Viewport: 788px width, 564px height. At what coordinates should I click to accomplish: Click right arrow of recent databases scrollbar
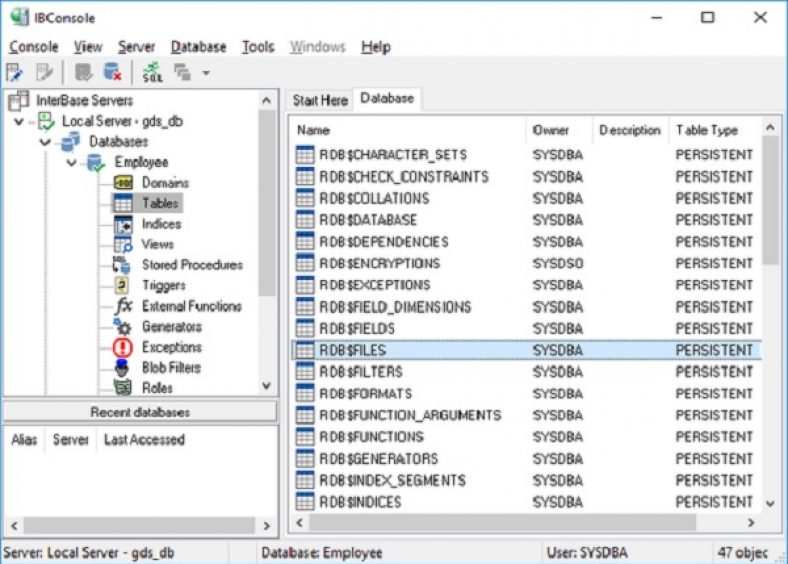click(267, 526)
